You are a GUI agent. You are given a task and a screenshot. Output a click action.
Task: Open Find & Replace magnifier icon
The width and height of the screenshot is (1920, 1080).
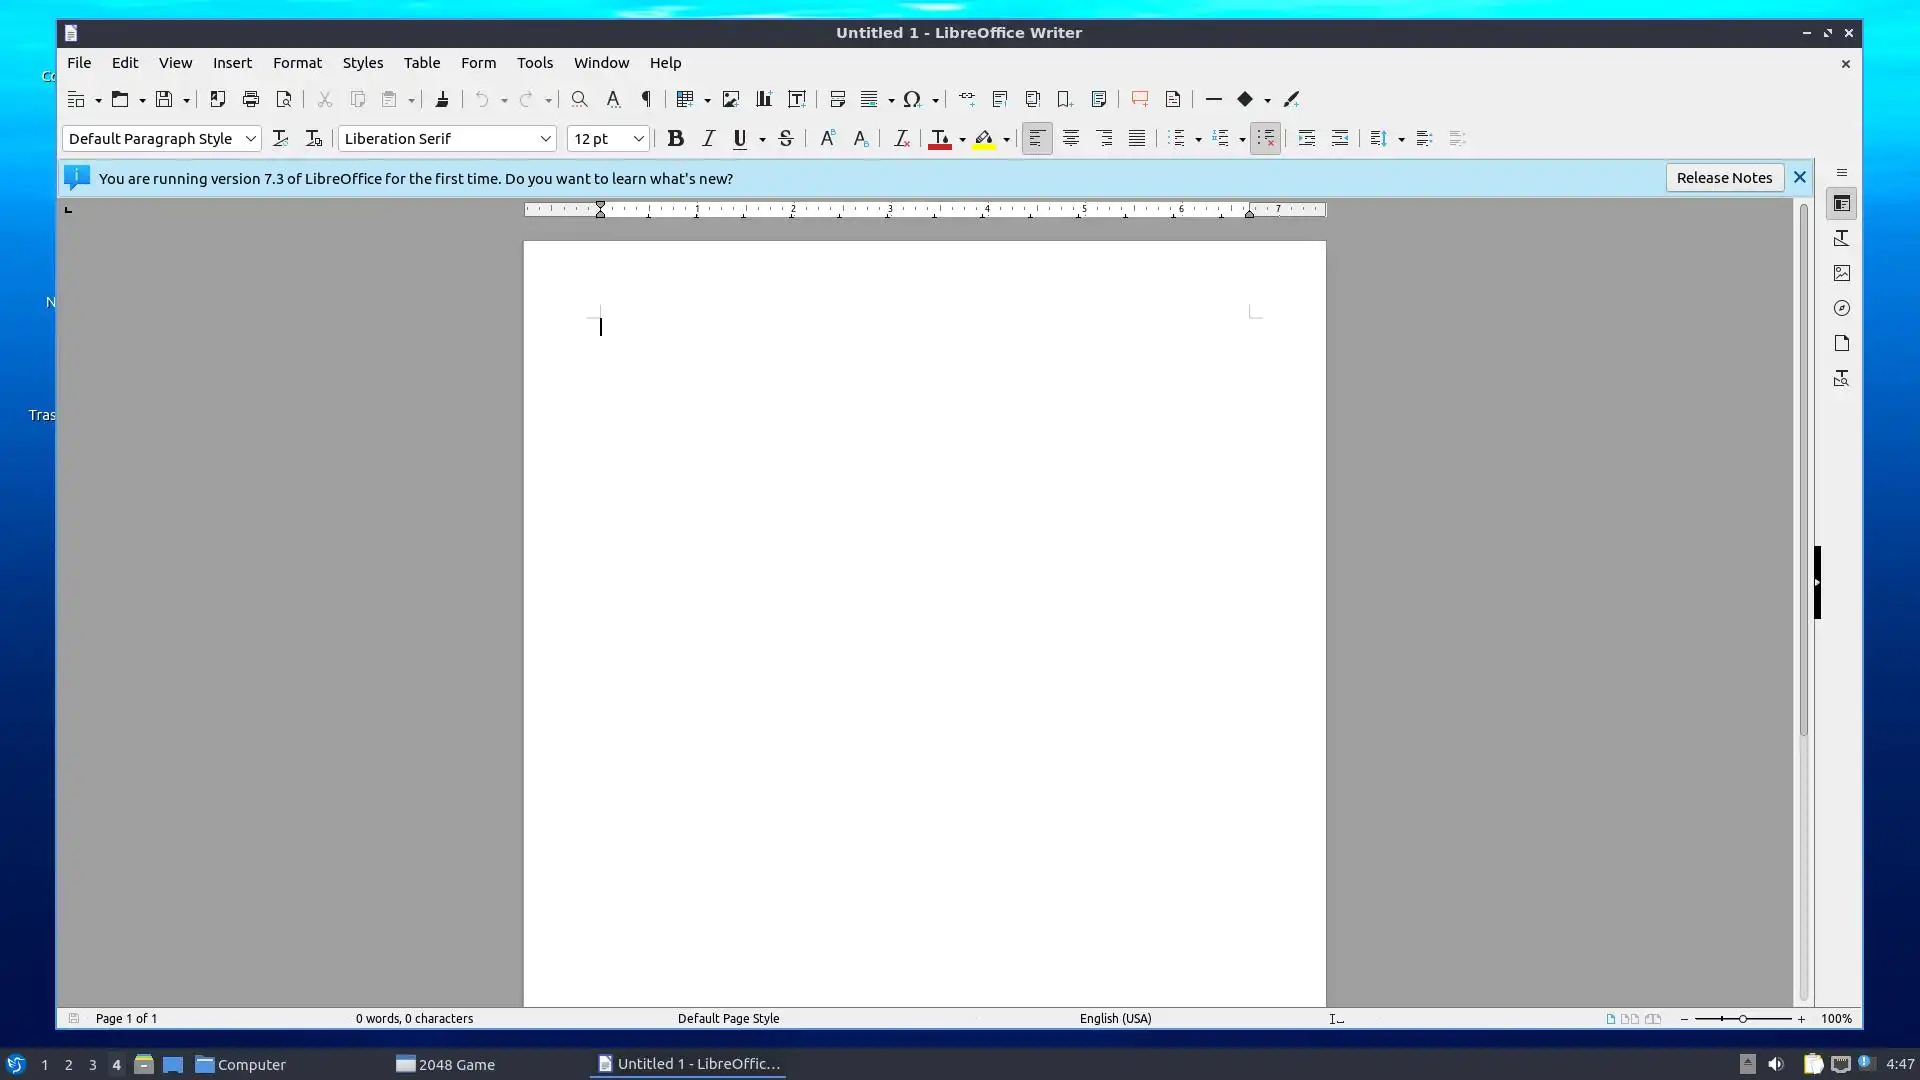pos(579,99)
